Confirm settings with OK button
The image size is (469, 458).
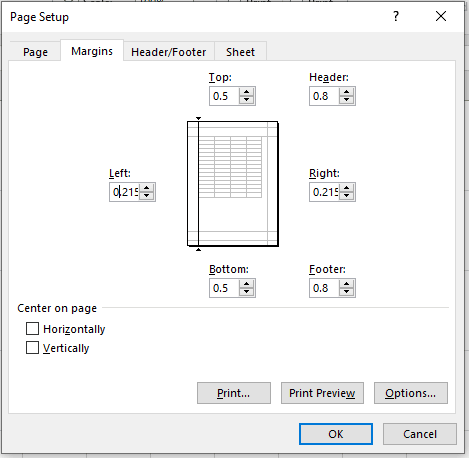(336, 434)
